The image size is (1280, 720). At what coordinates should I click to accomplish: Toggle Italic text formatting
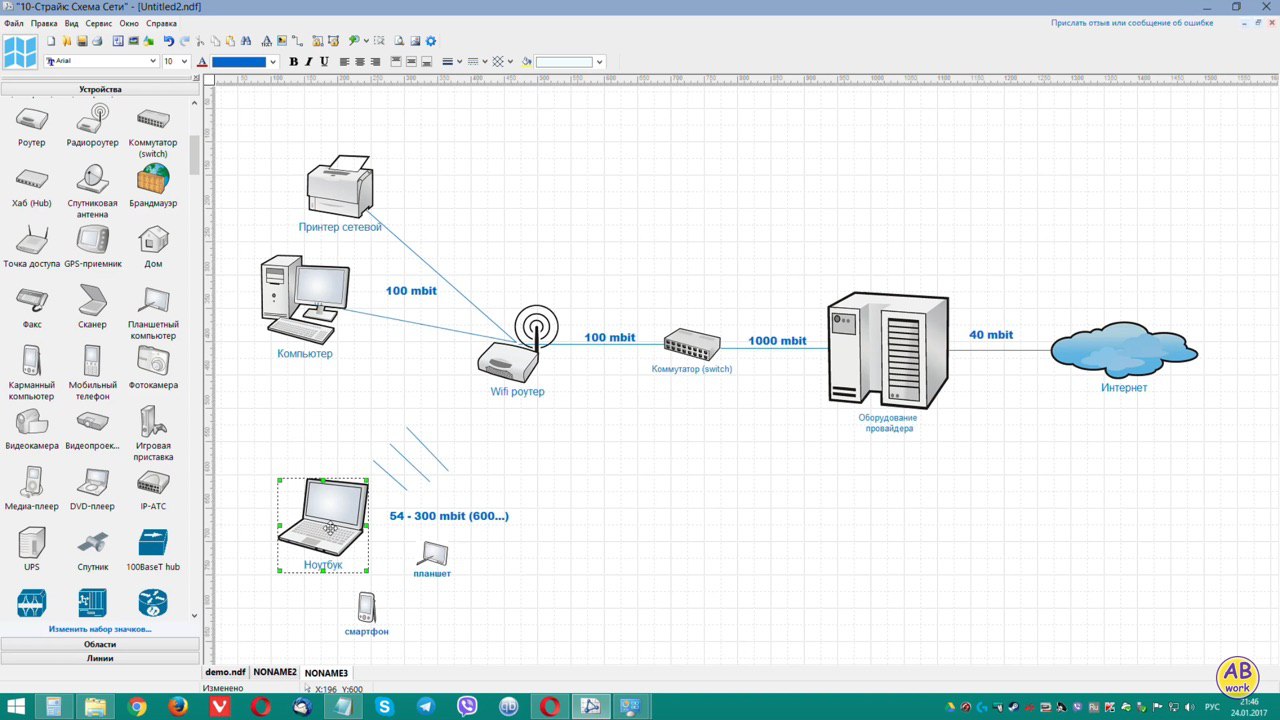(309, 62)
